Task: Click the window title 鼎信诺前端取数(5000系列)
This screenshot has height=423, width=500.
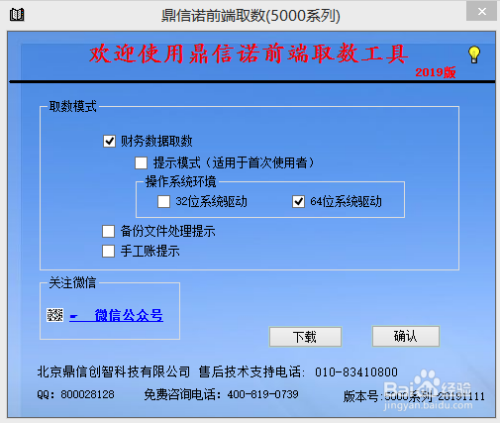Action: [251, 15]
